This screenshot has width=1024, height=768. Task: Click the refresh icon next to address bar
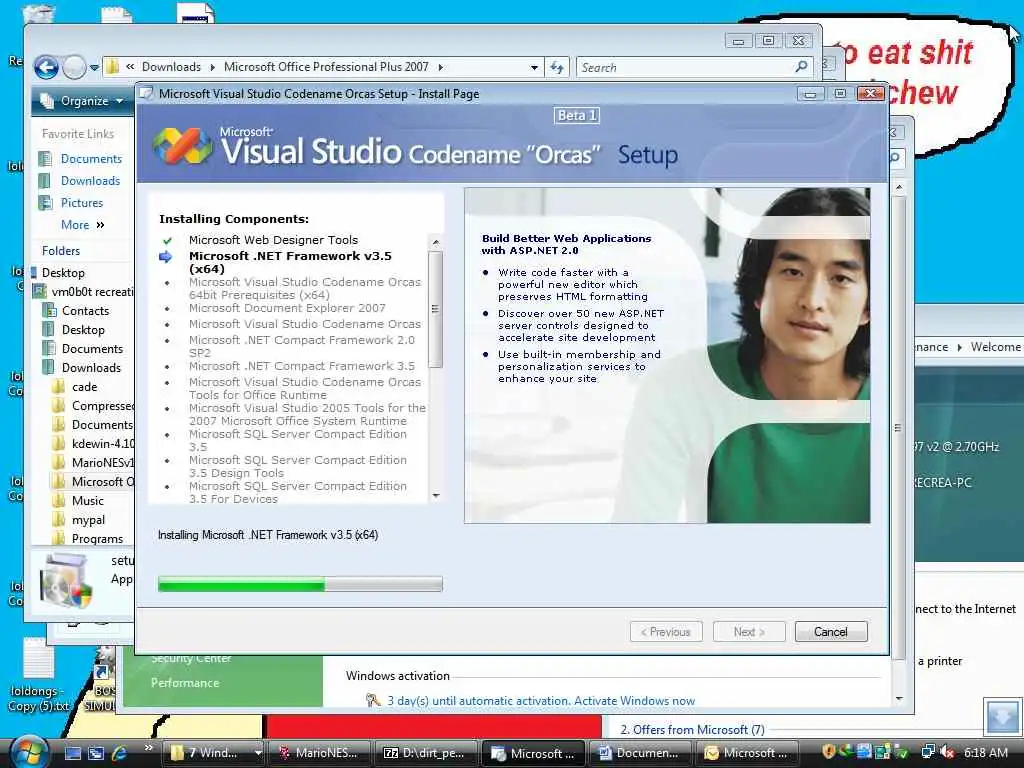click(557, 67)
